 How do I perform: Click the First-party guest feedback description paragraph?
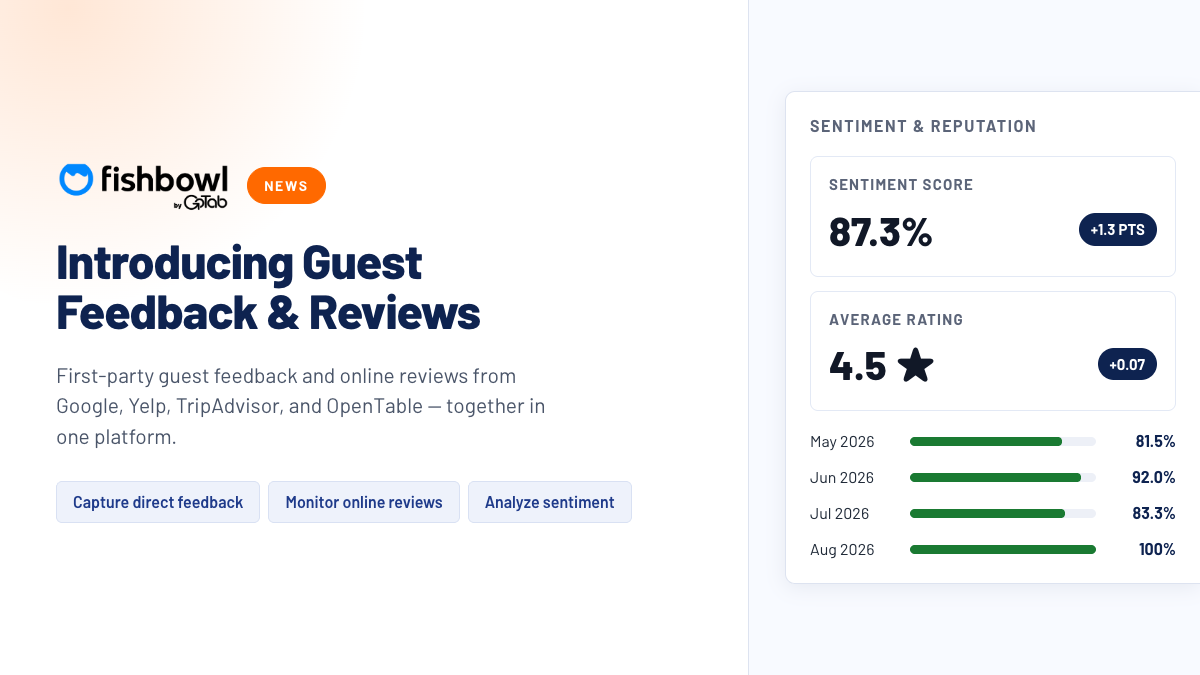coord(301,407)
